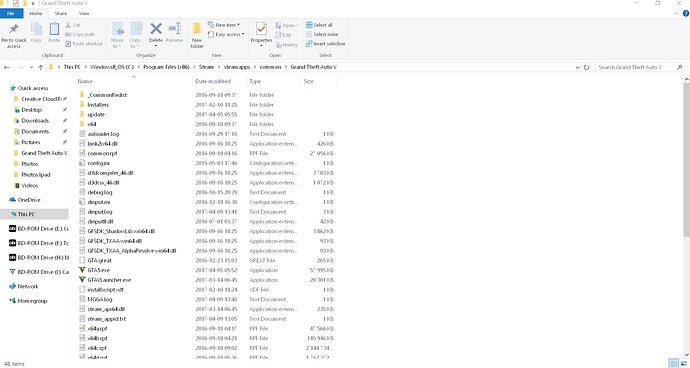Open the Move to dropdown

tap(117, 35)
